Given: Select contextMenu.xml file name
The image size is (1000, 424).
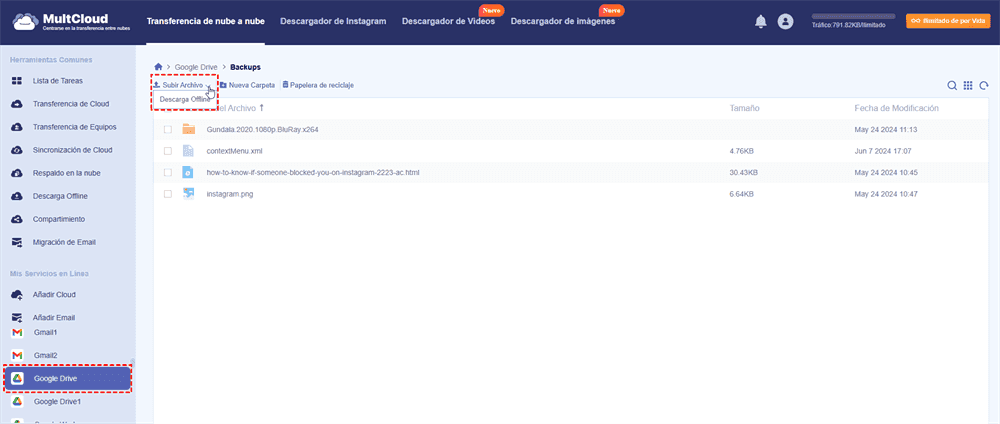Looking at the screenshot, I should tap(234, 151).
